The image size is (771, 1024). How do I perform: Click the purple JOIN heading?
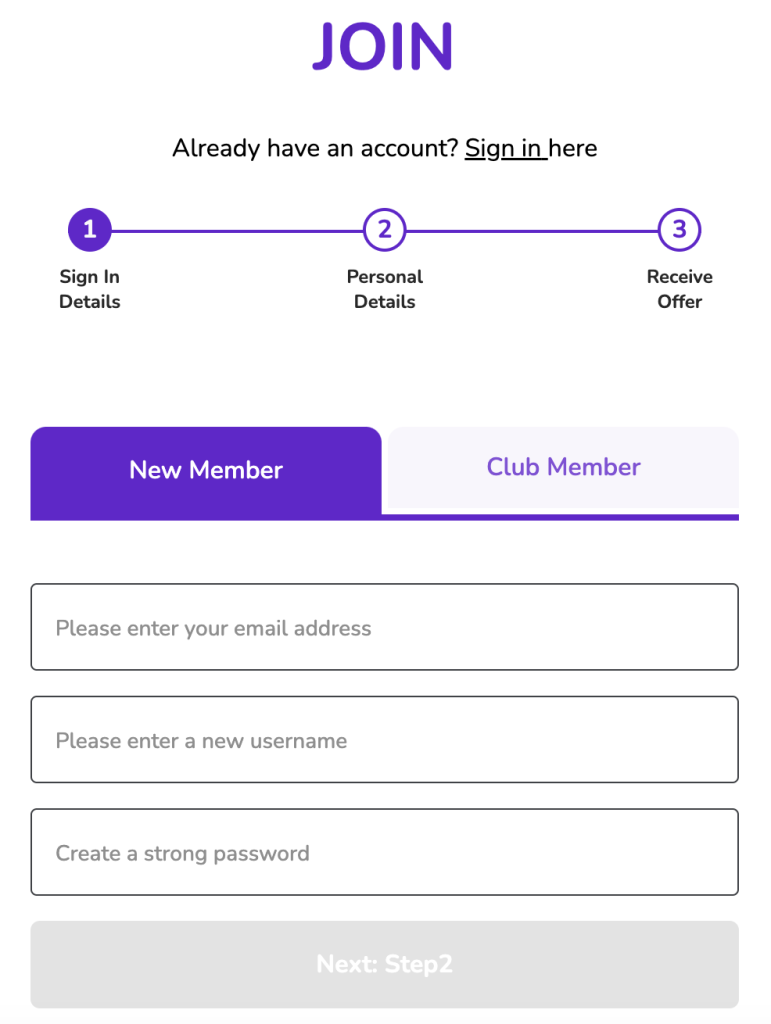click(x=384, y=46)
